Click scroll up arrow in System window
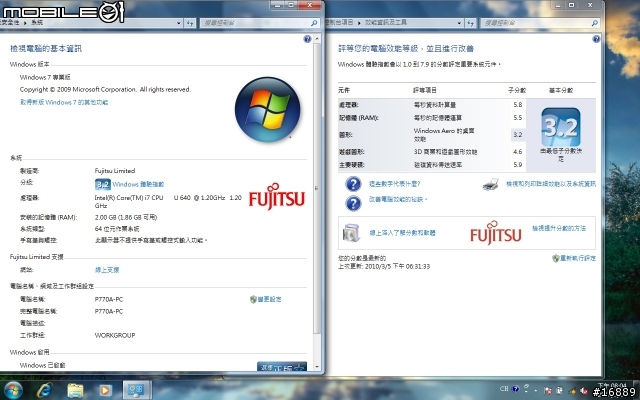 pos(318,39)
